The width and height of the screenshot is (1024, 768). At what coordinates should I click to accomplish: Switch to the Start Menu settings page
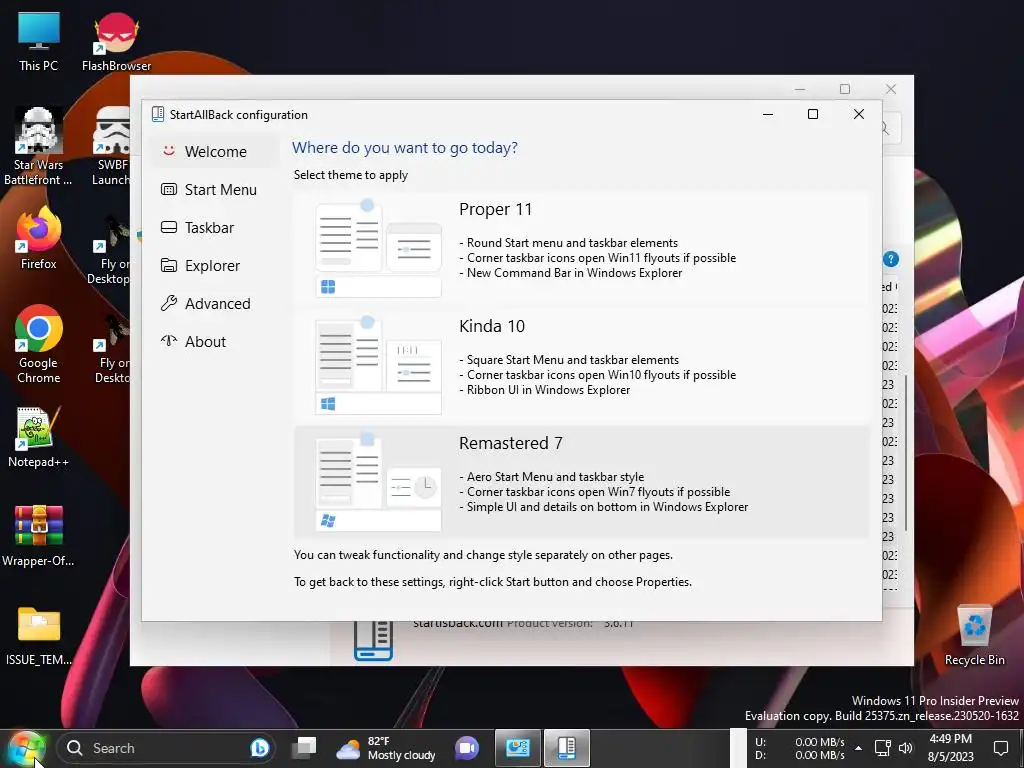(x=214, y=189)
